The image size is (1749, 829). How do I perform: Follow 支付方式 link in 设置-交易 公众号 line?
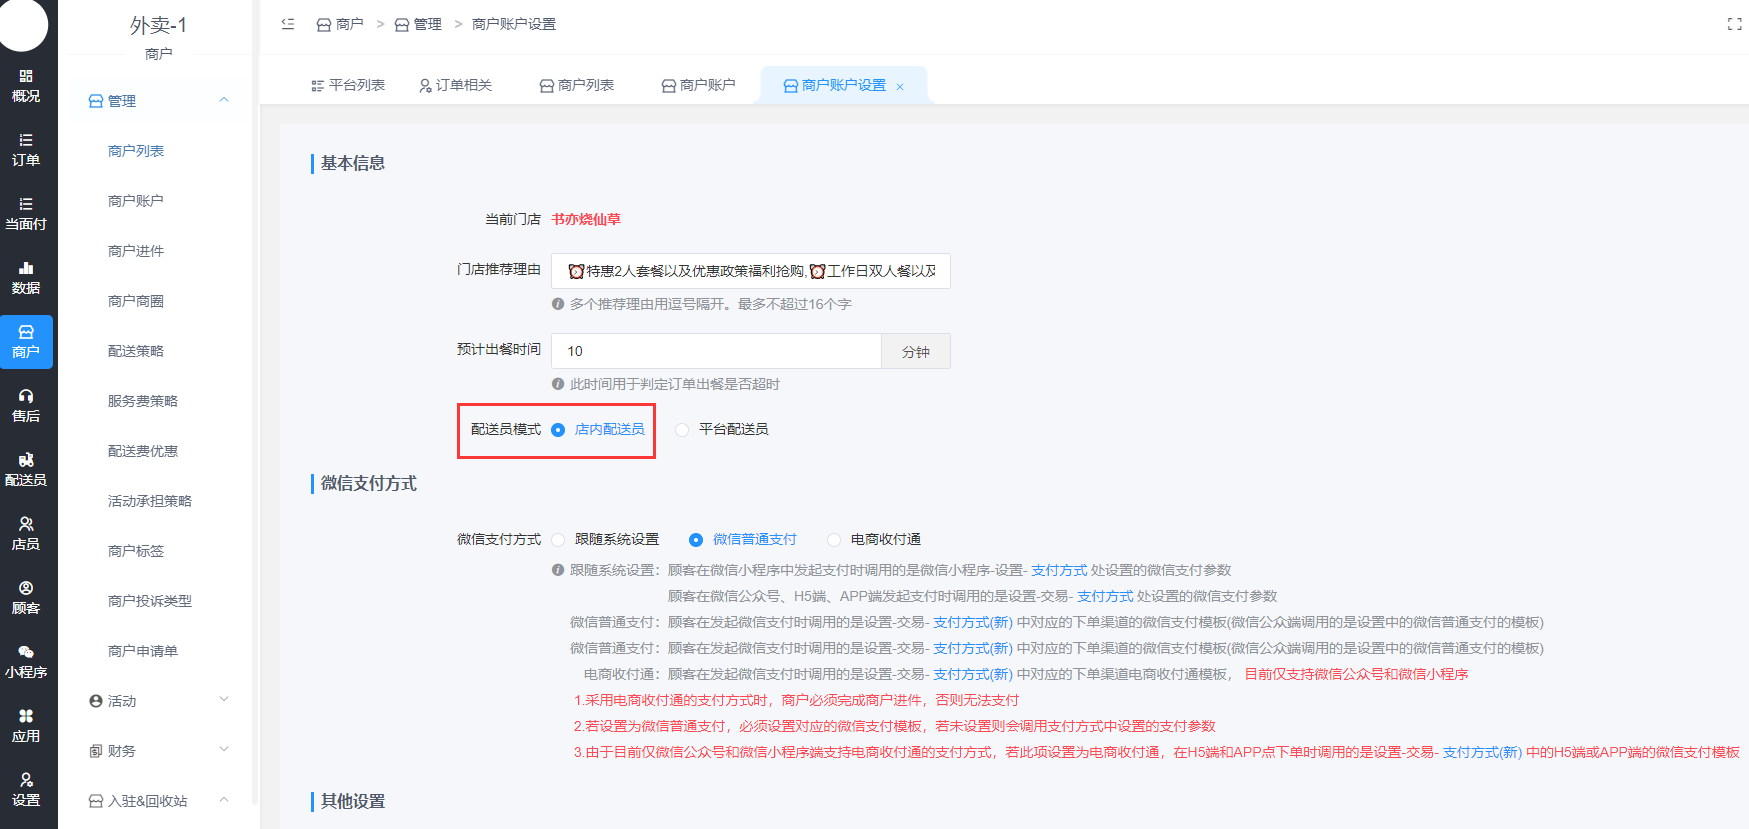1105,596
